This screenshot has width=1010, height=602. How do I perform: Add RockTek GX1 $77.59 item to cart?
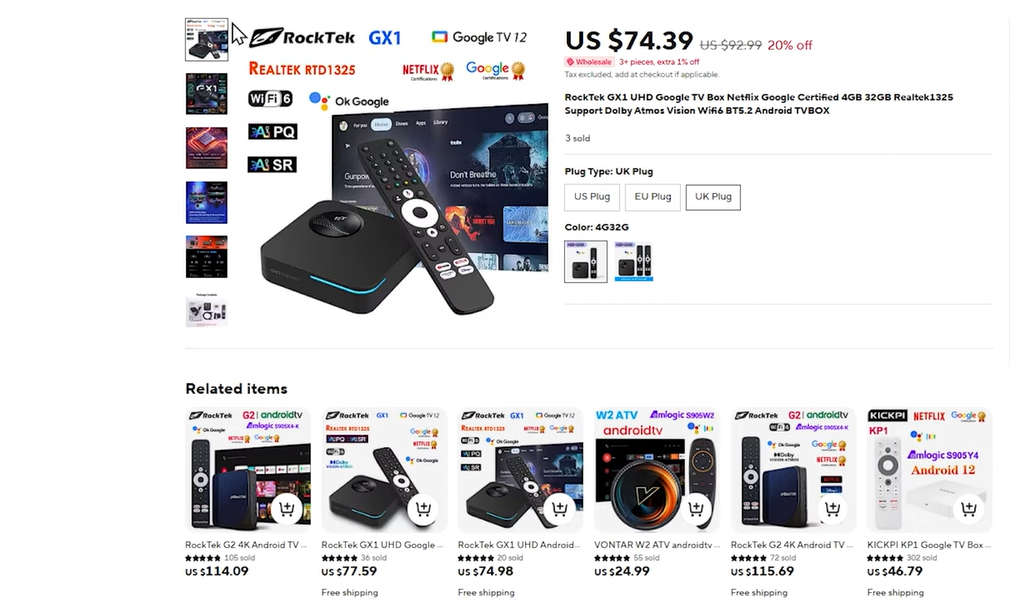click(423, 509)
